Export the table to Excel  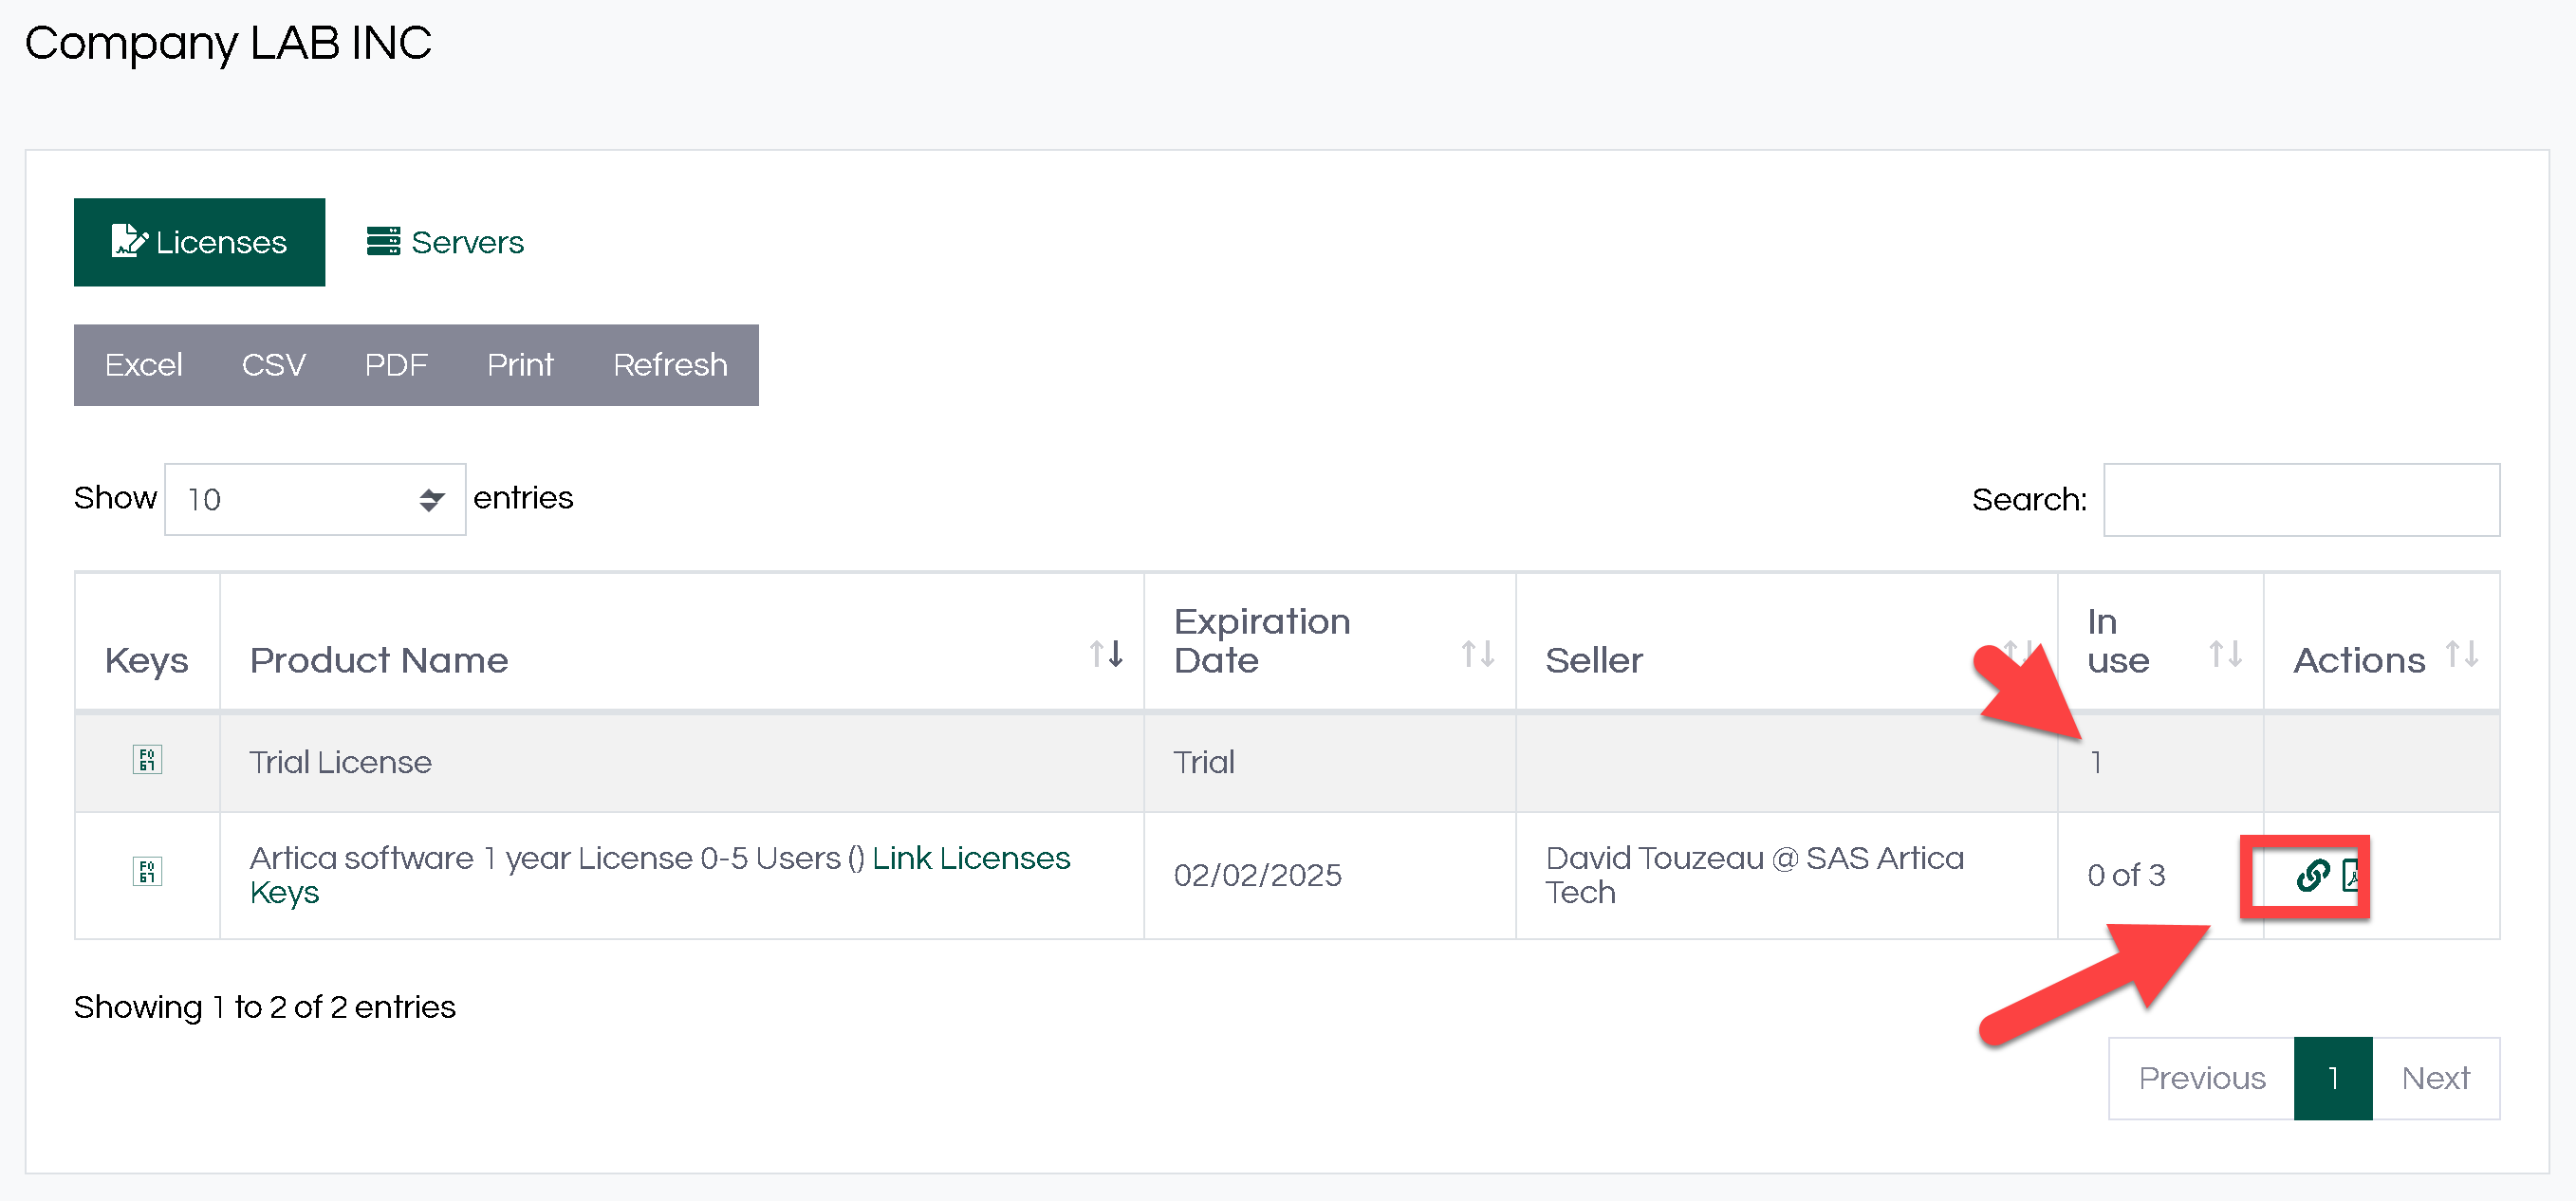(x=143, y=365)
